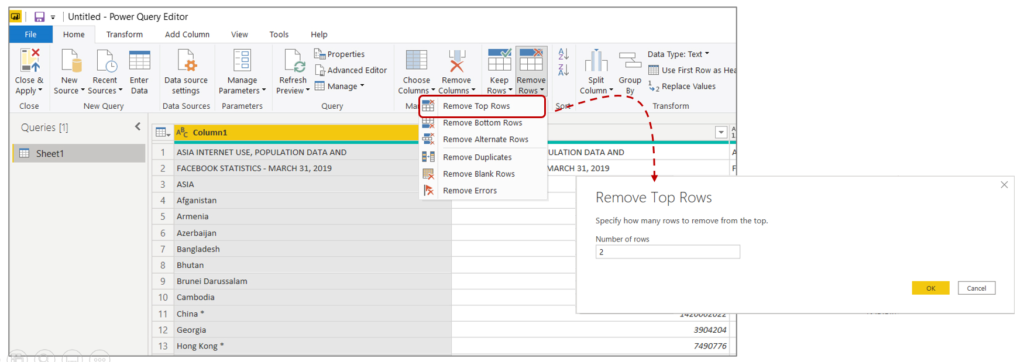Click the sort ascending A-Z icon
The height and width of the screenshot is (362, 1024).
(x=564, y=54)
